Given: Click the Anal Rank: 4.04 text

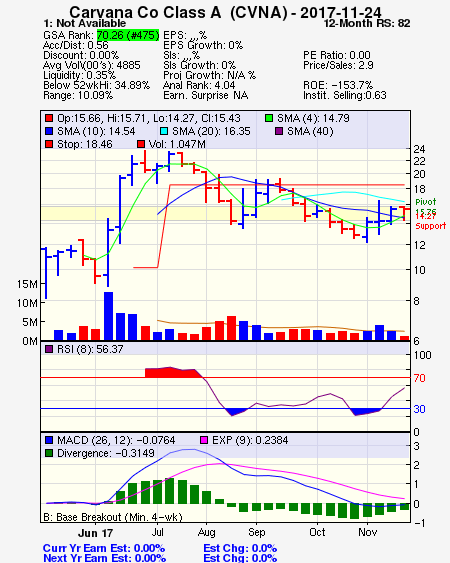Looking at the screenshot, I should click(x=199, y=85).
